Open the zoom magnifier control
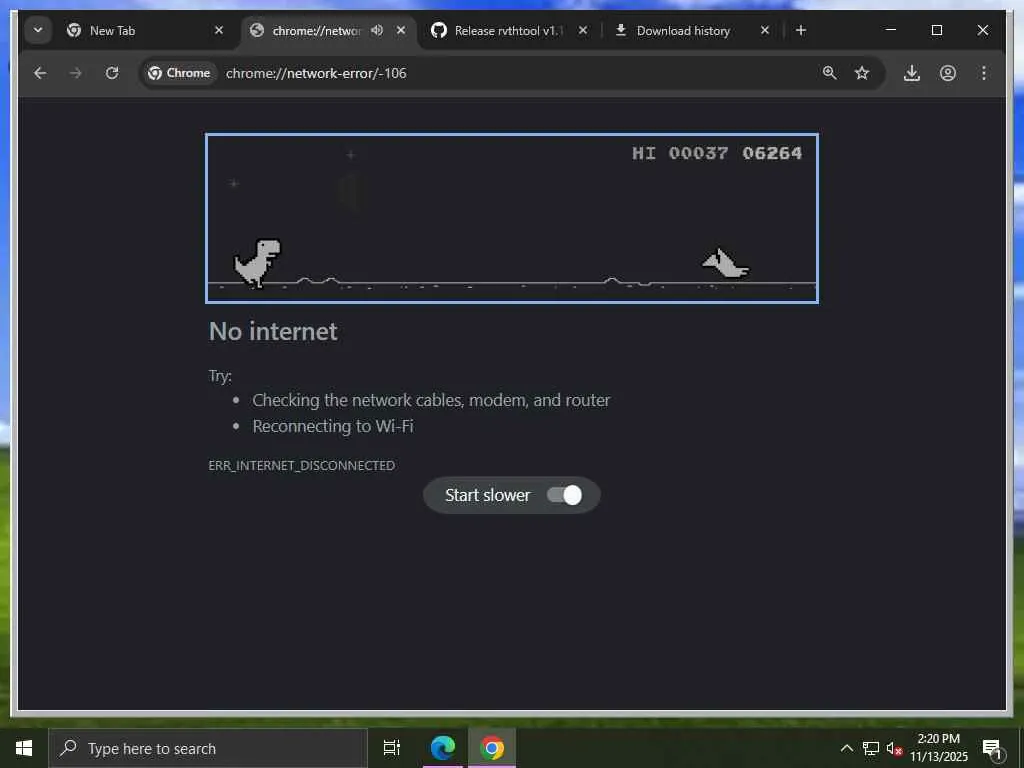This screenshot has width=1024, height=768. pyautogui.click(x=829, y=73)
